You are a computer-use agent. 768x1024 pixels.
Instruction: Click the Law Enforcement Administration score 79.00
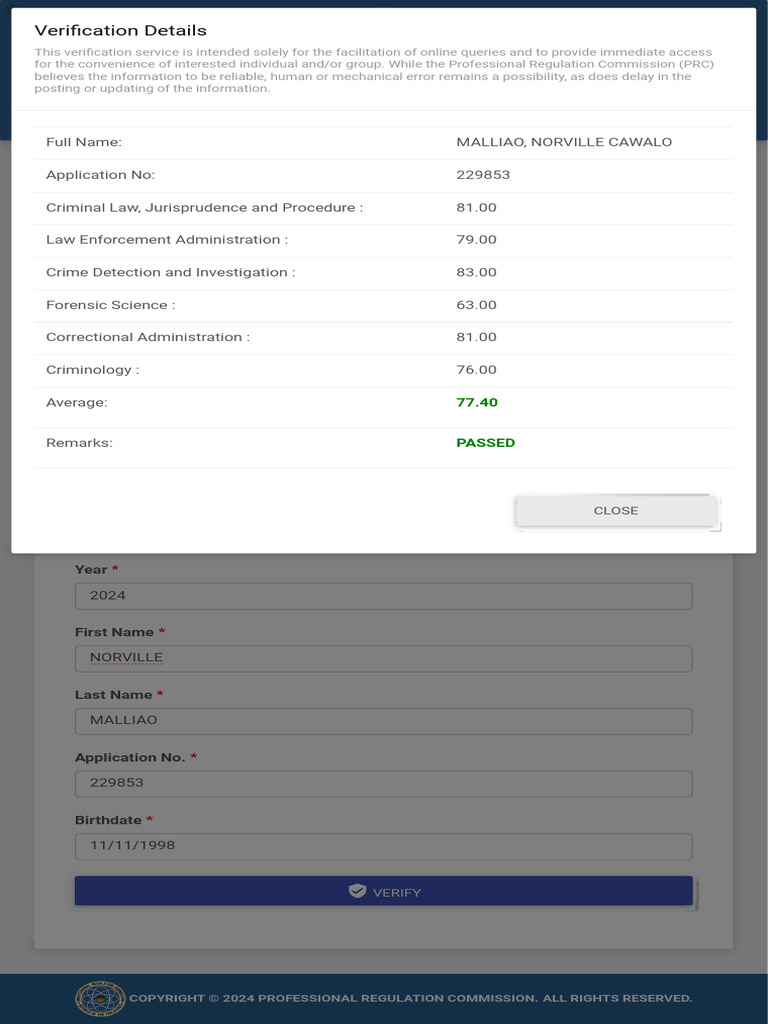(476, 240)
